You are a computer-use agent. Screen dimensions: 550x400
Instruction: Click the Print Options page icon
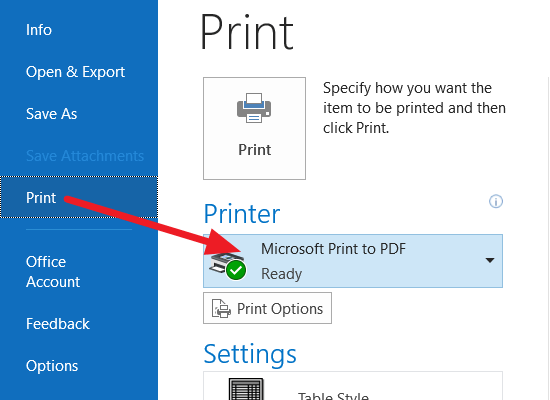pos(221,308)
